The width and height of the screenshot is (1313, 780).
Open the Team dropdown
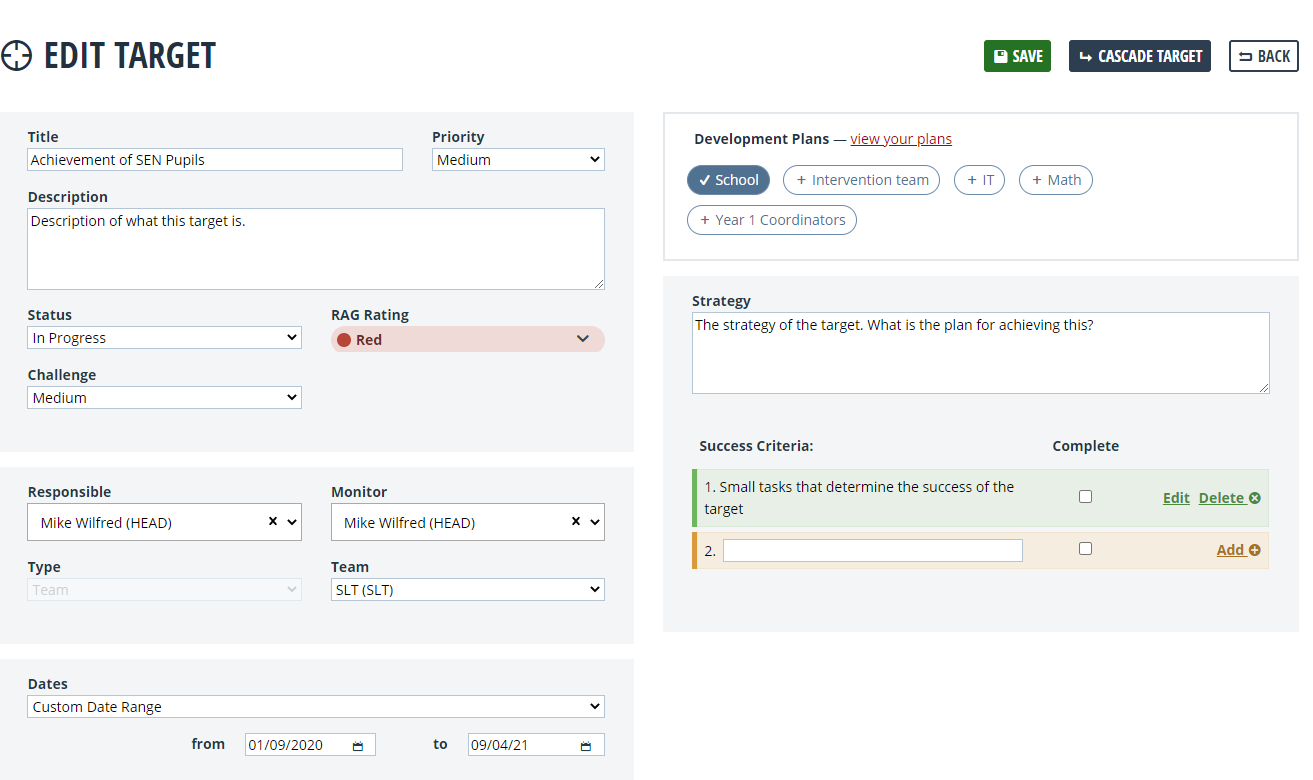(467, 589)
